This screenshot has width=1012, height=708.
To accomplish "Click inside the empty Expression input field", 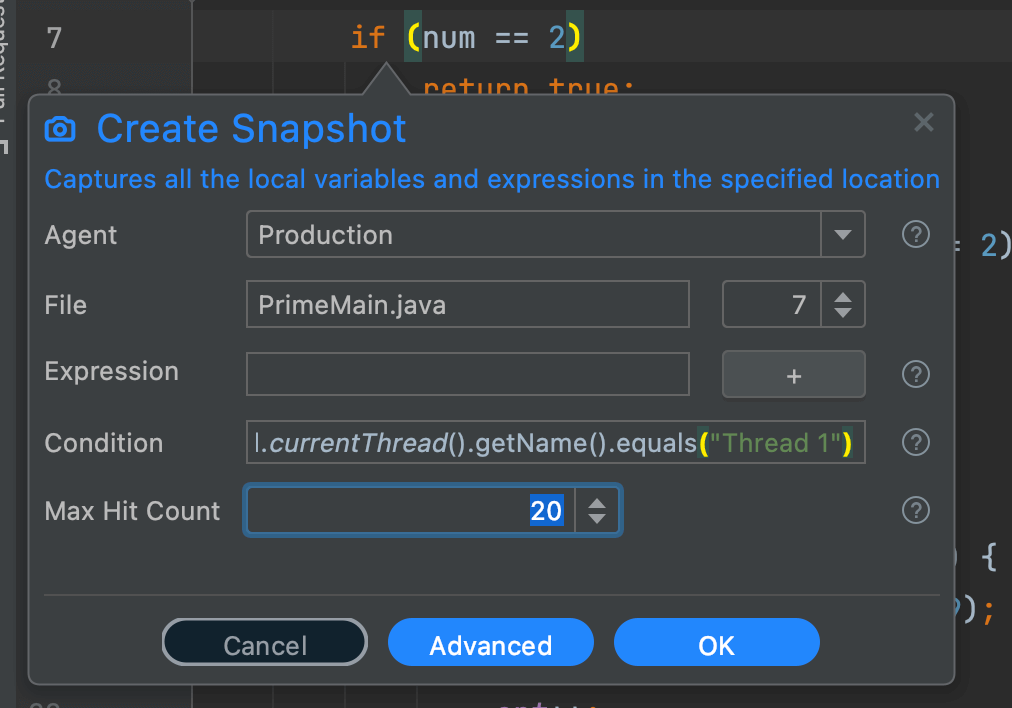I will click(x=467, y=374).
